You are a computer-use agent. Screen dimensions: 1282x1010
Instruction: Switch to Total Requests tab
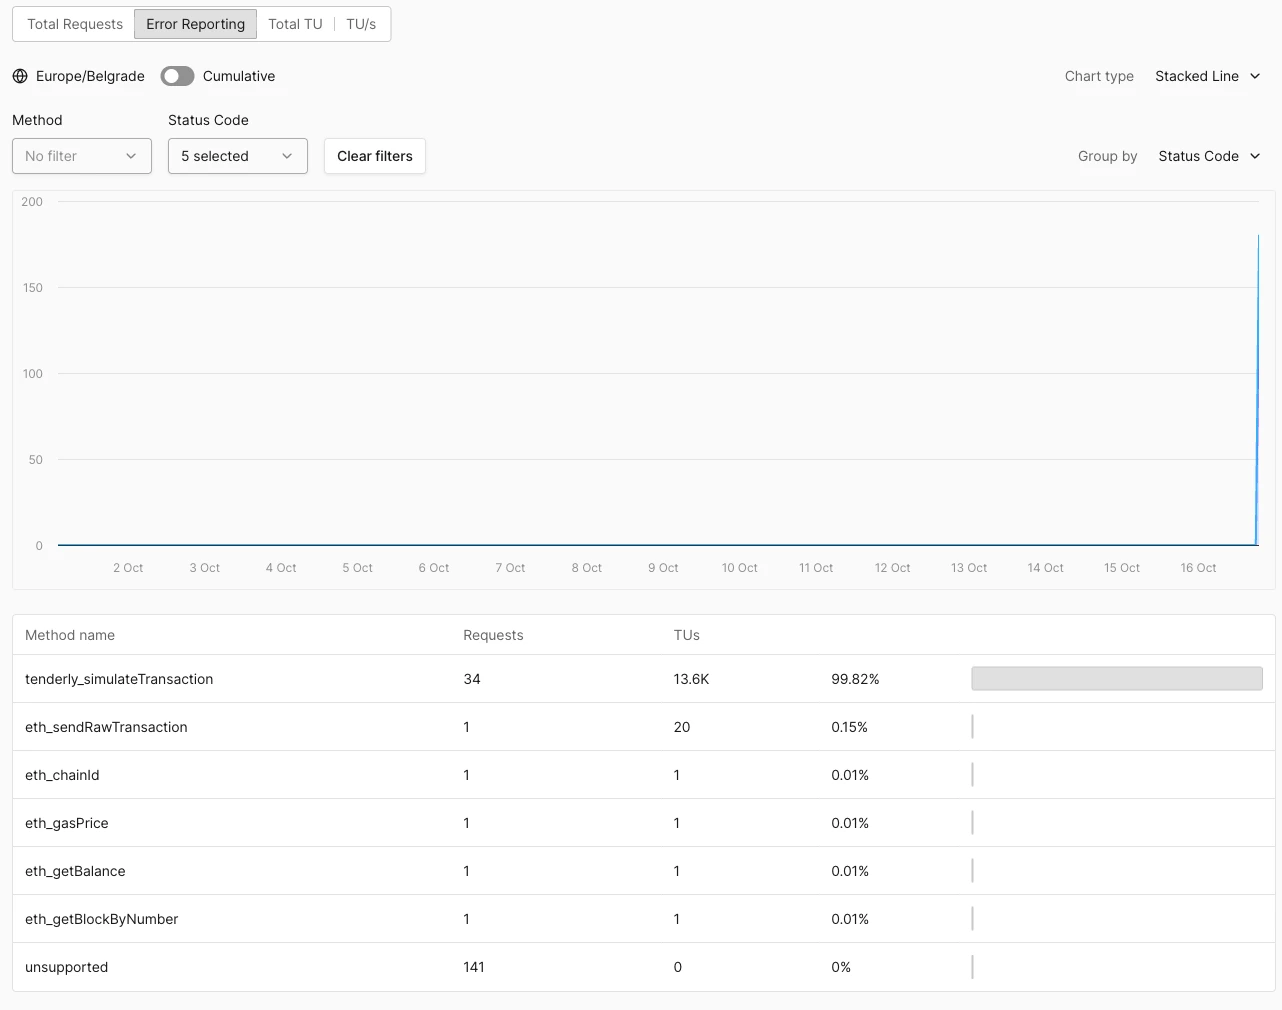point(75,24)
